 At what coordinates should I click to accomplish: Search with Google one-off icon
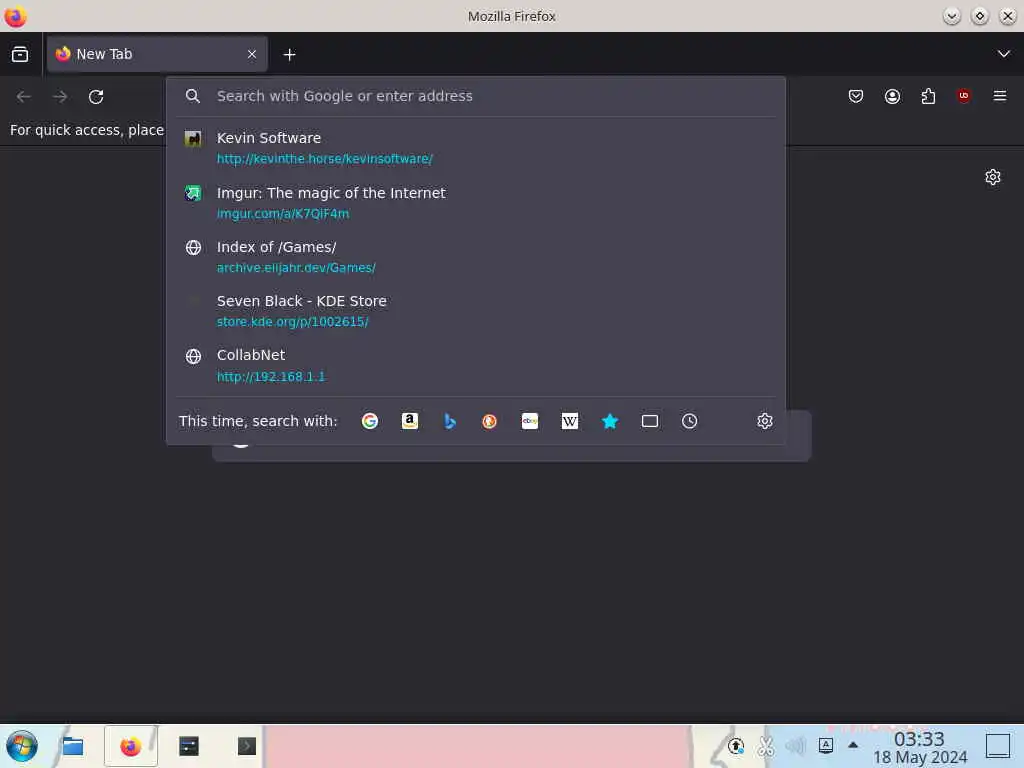tap(370, 421)
